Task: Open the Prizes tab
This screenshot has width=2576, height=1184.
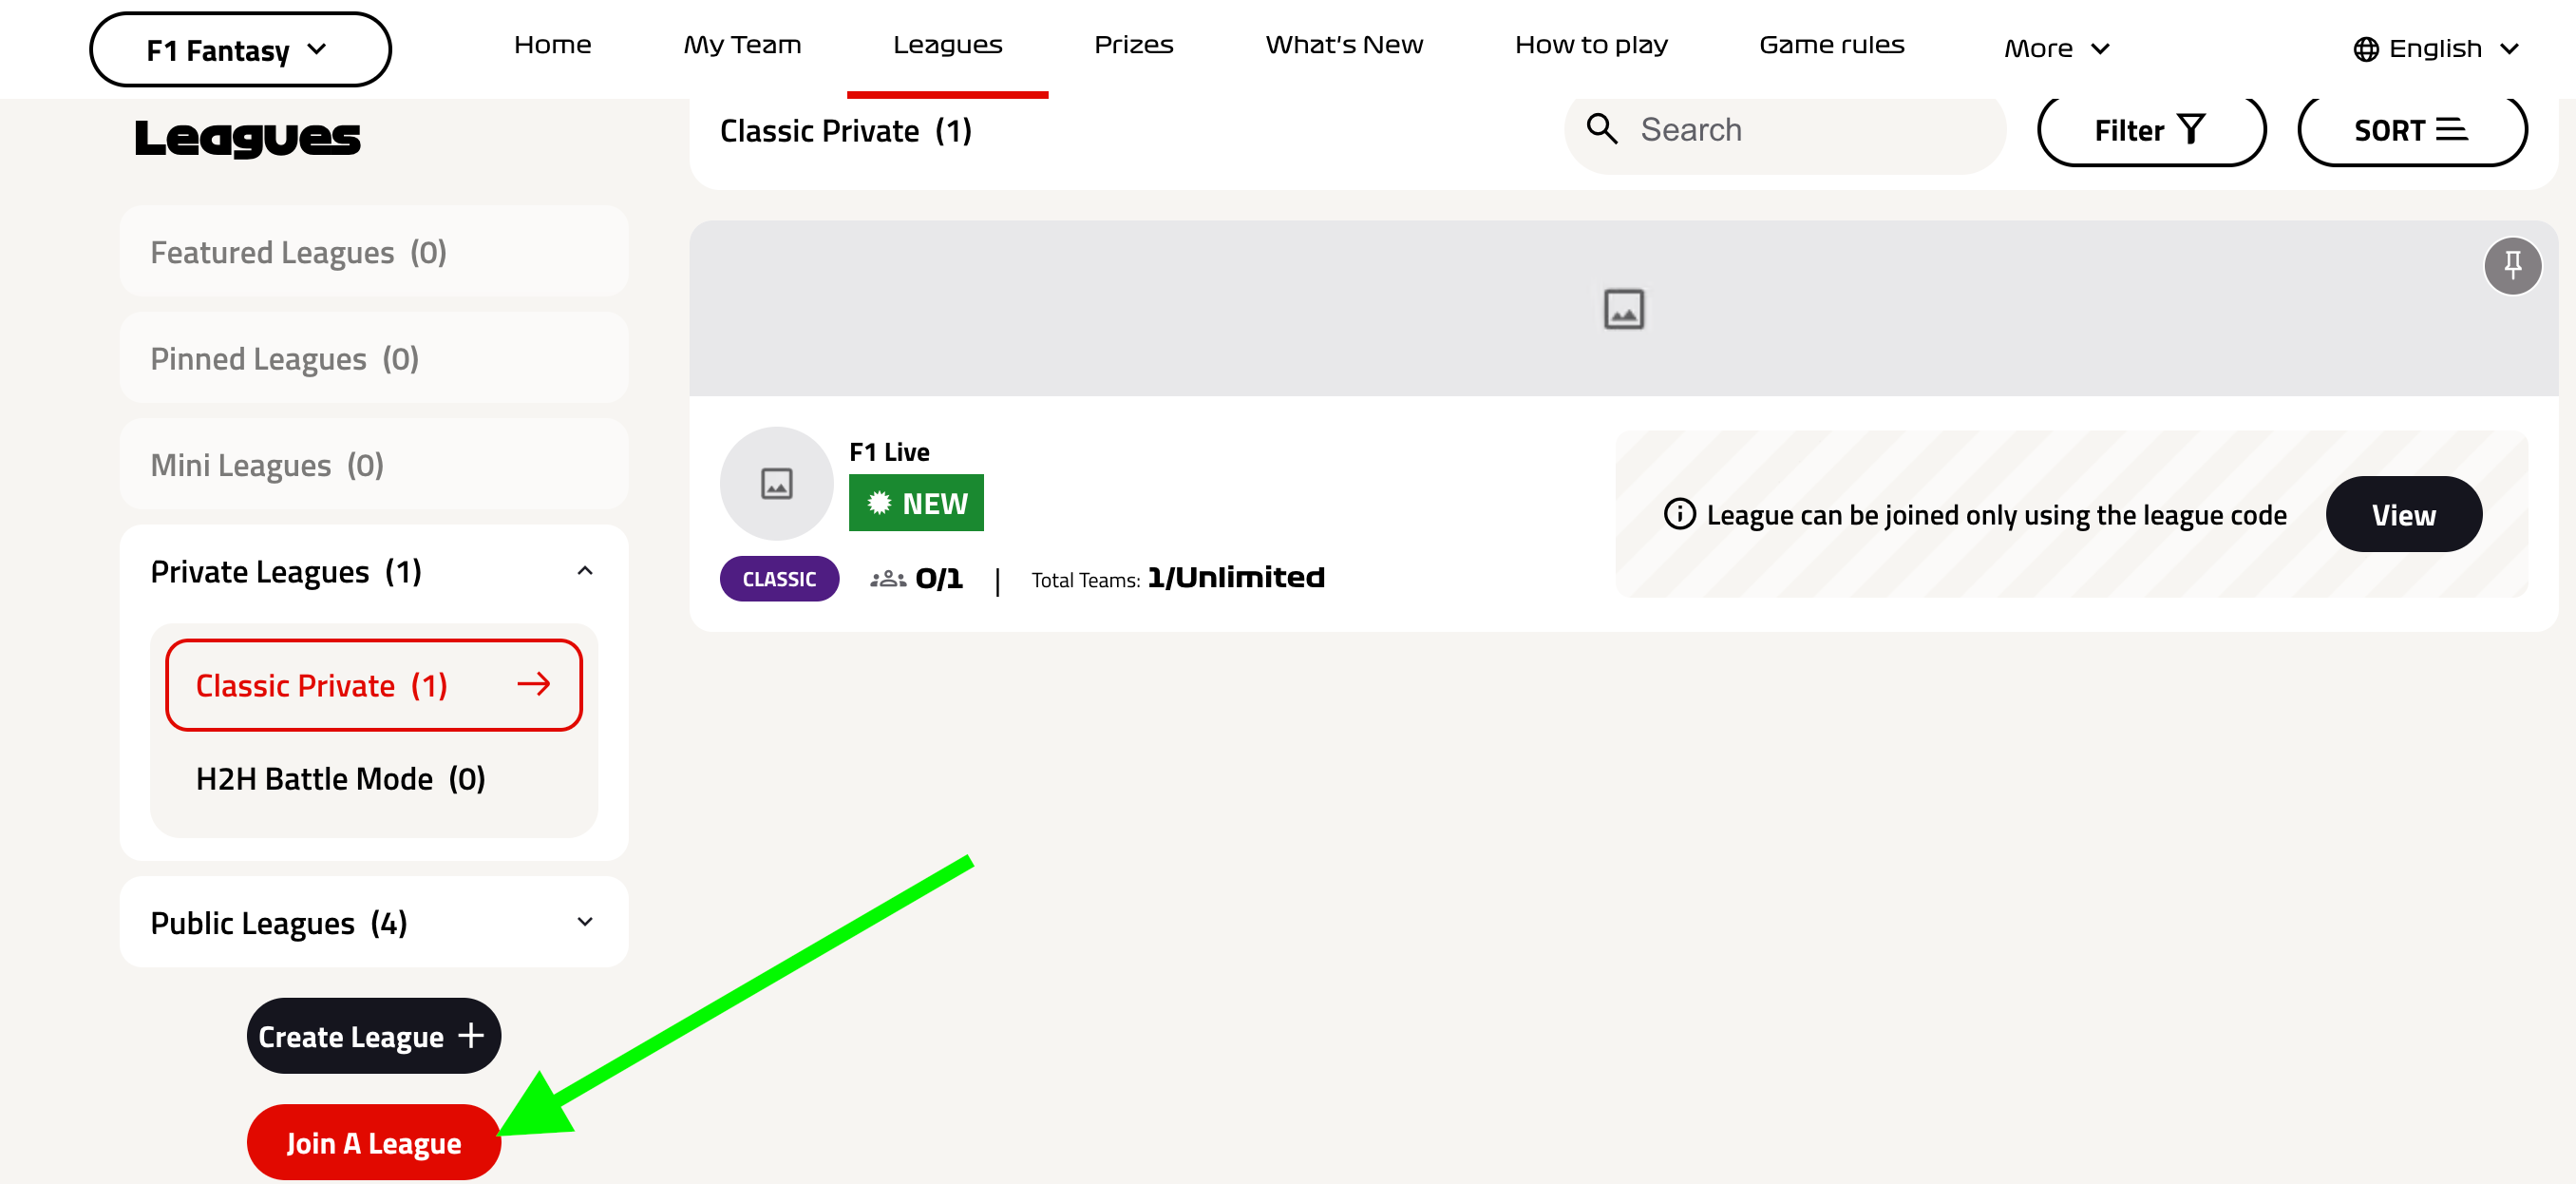Action: coord(1133,45)
